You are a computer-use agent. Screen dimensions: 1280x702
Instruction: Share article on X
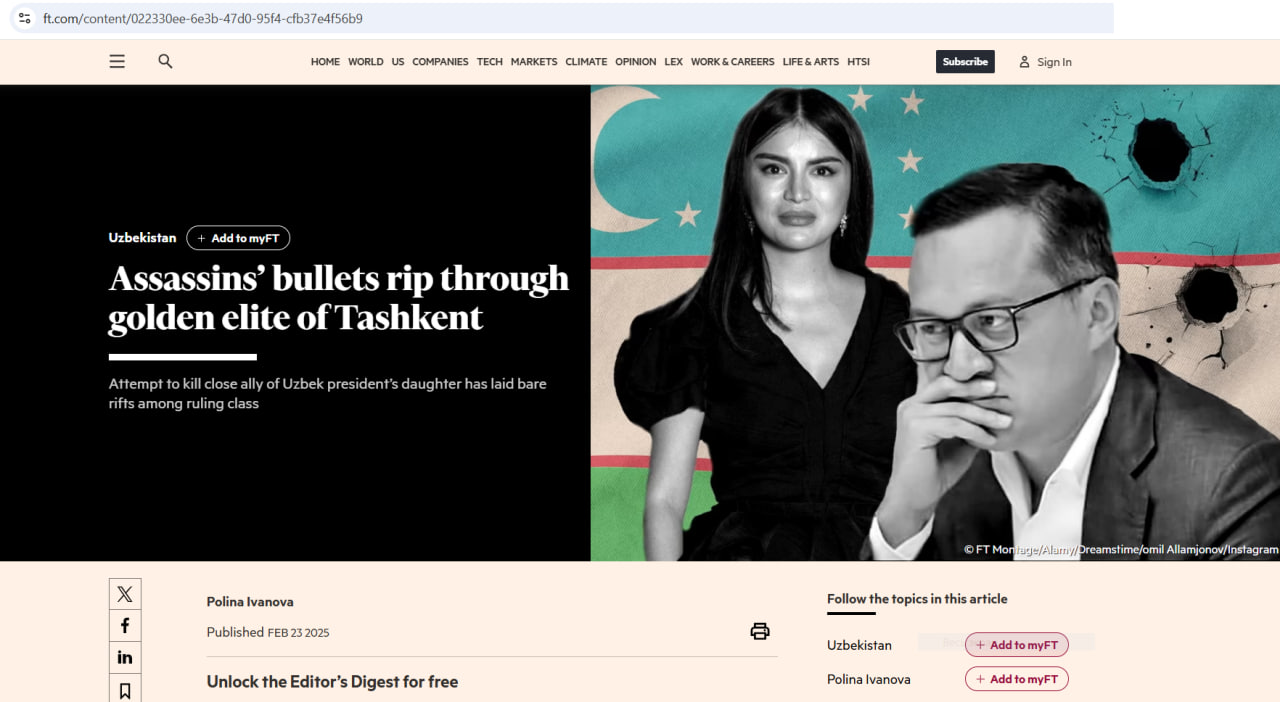point(125,594)
